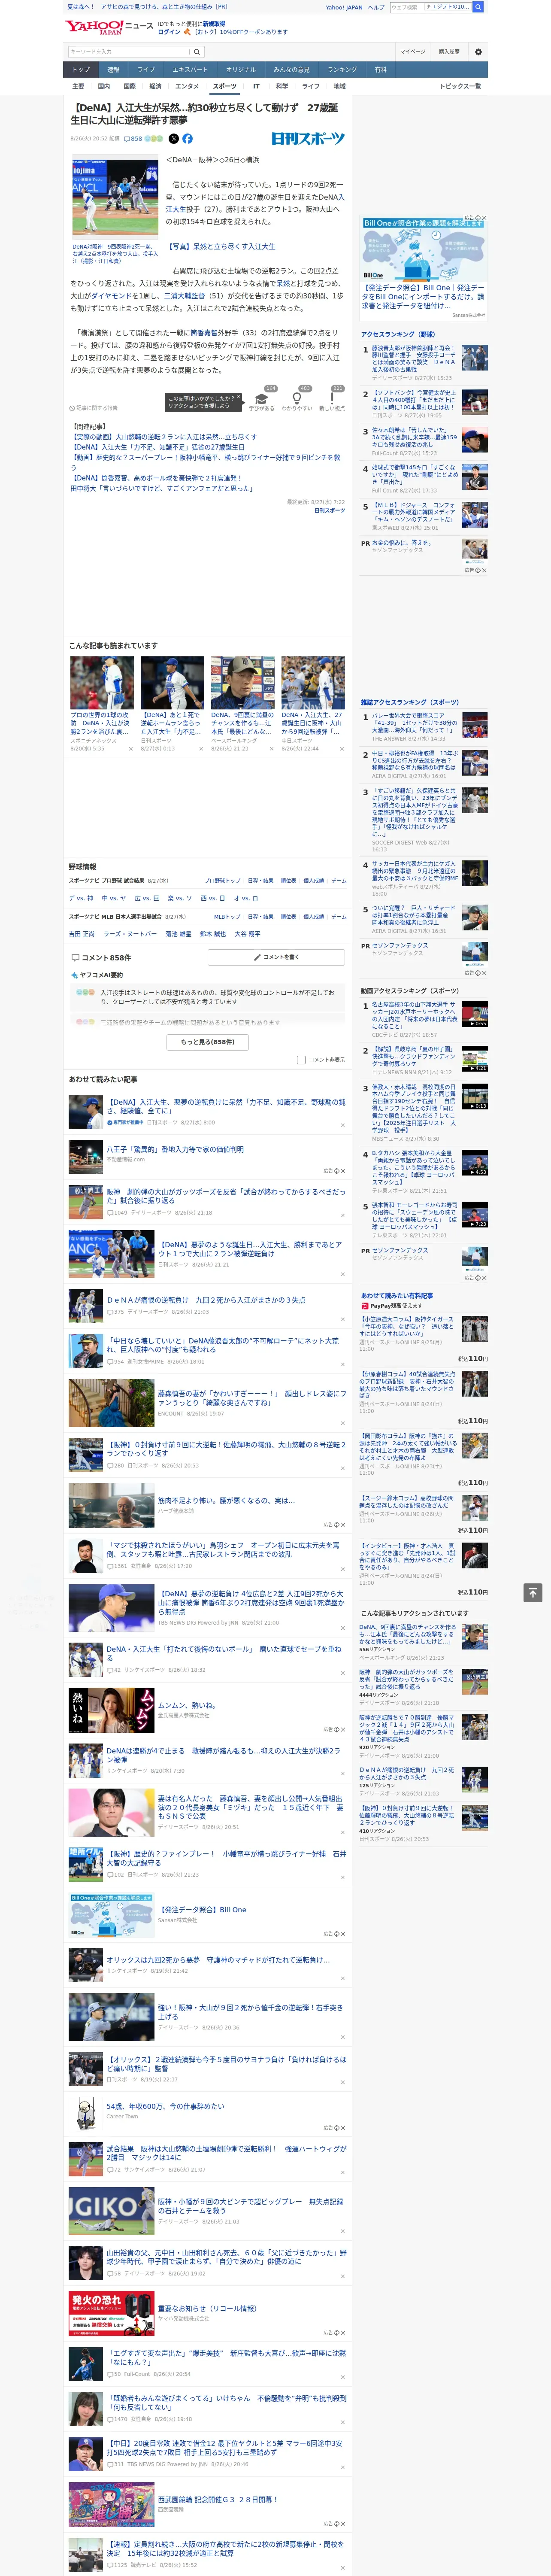
Task: Select the トップ navigation tab
Action: pos(81,70)
